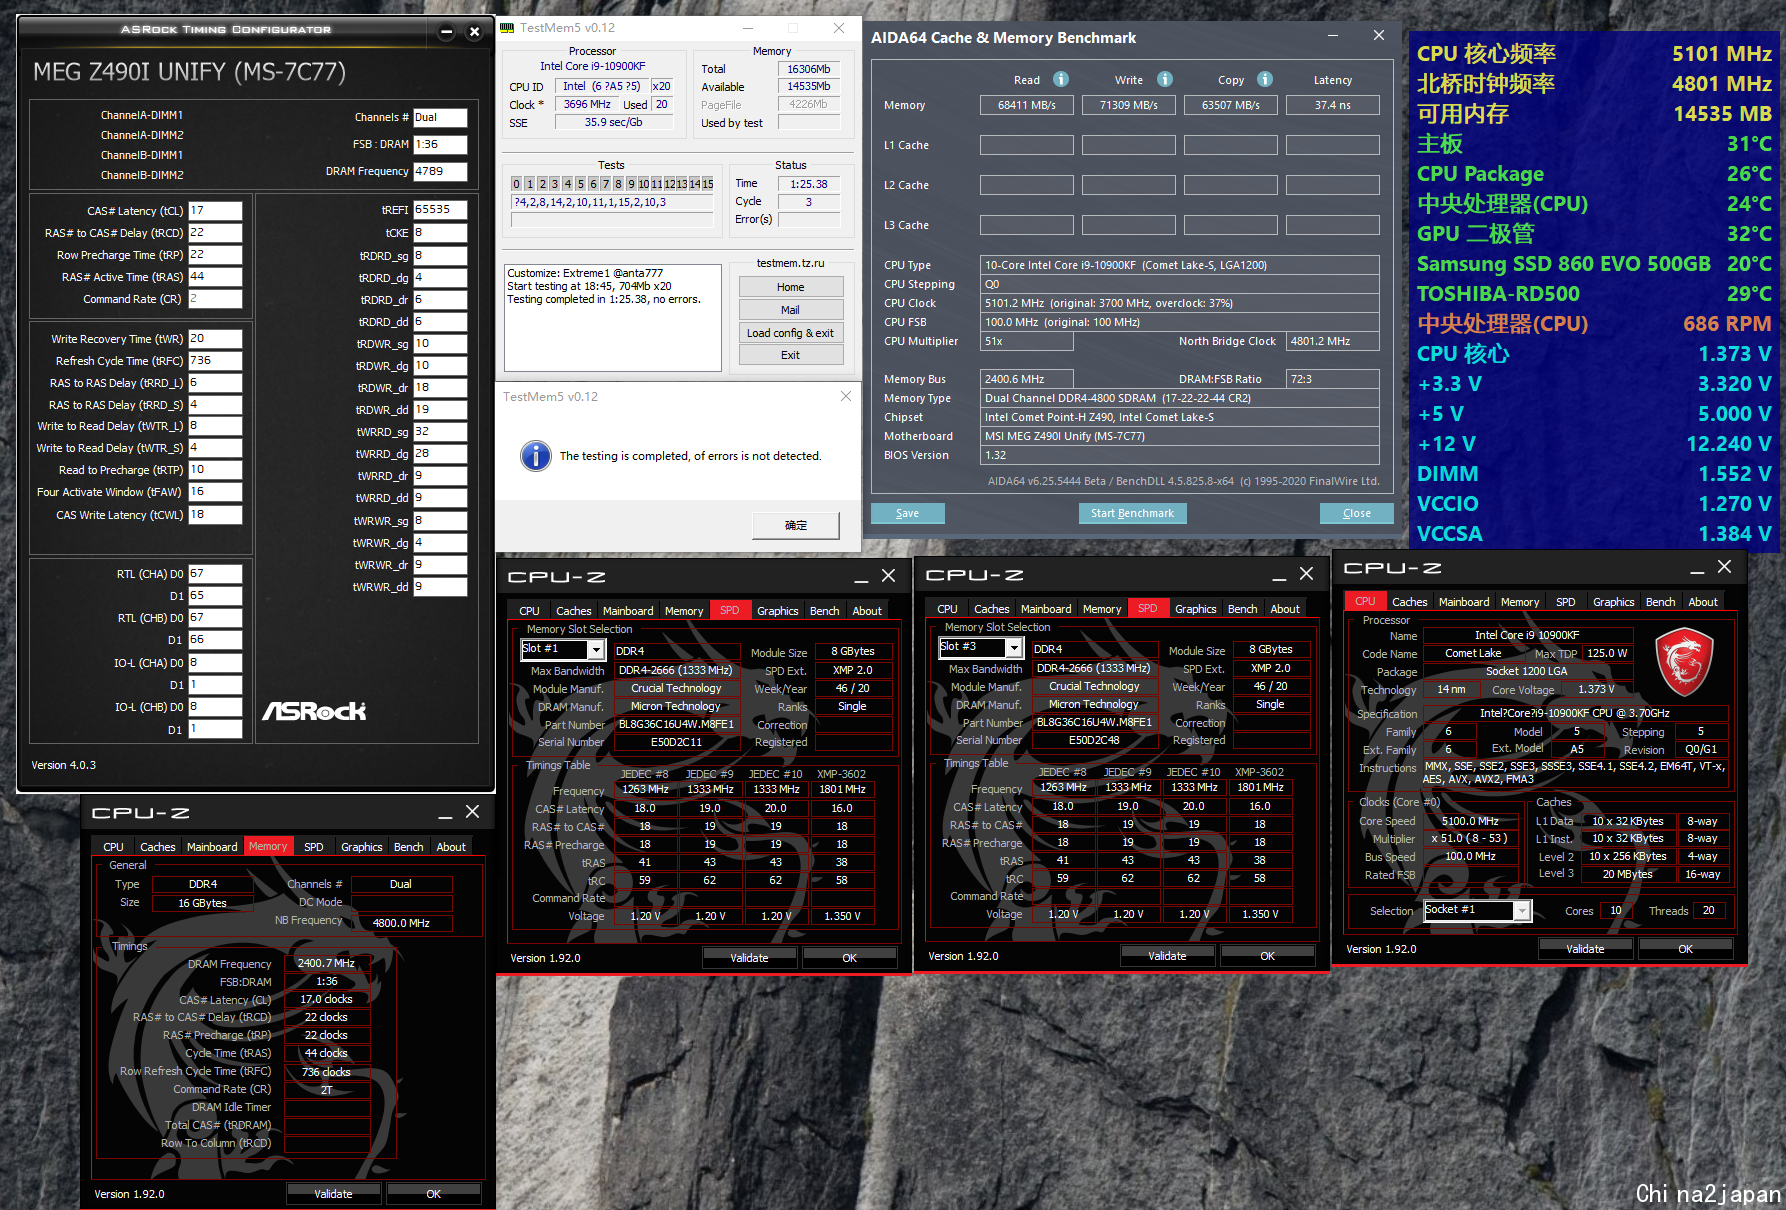Click the AIDA64 Memory Write result 71309 MB/s
Image resolution: width=1786 pixels, height=1210 pixels.
pos(1128,105)
